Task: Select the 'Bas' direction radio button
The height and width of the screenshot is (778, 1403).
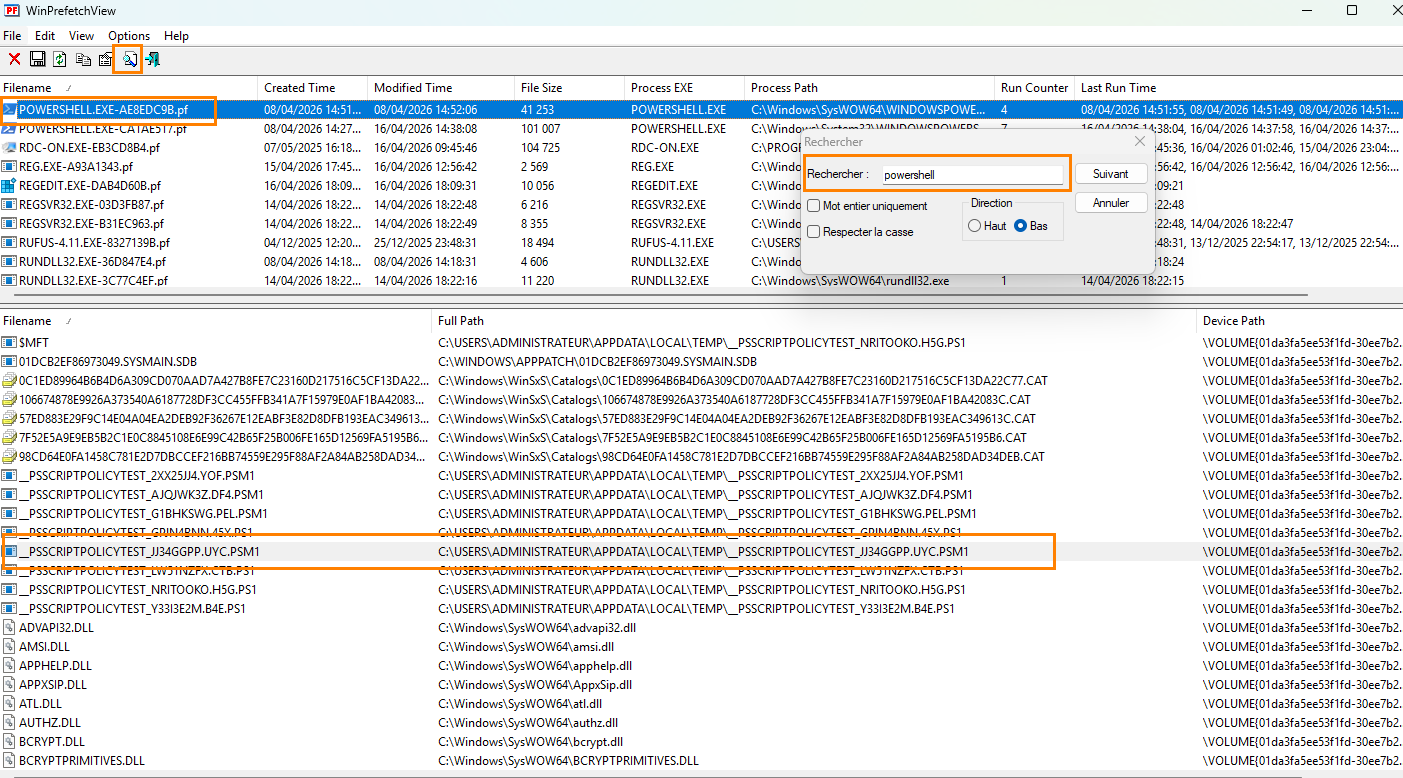Action: [x=1021, y=226]
